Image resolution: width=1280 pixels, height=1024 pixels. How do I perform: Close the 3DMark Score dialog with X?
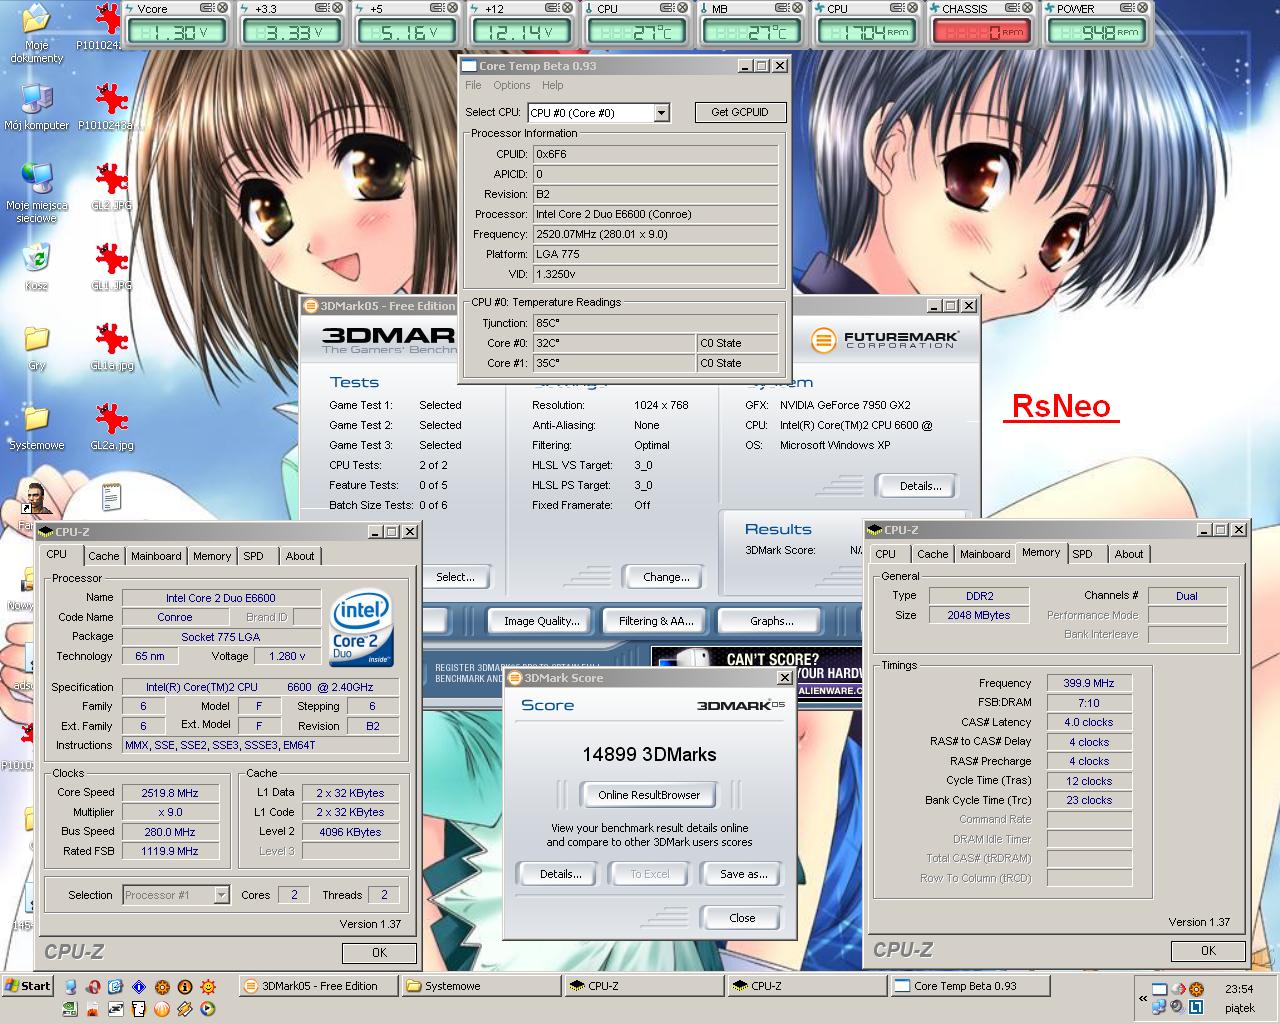(x=784, y=678)
